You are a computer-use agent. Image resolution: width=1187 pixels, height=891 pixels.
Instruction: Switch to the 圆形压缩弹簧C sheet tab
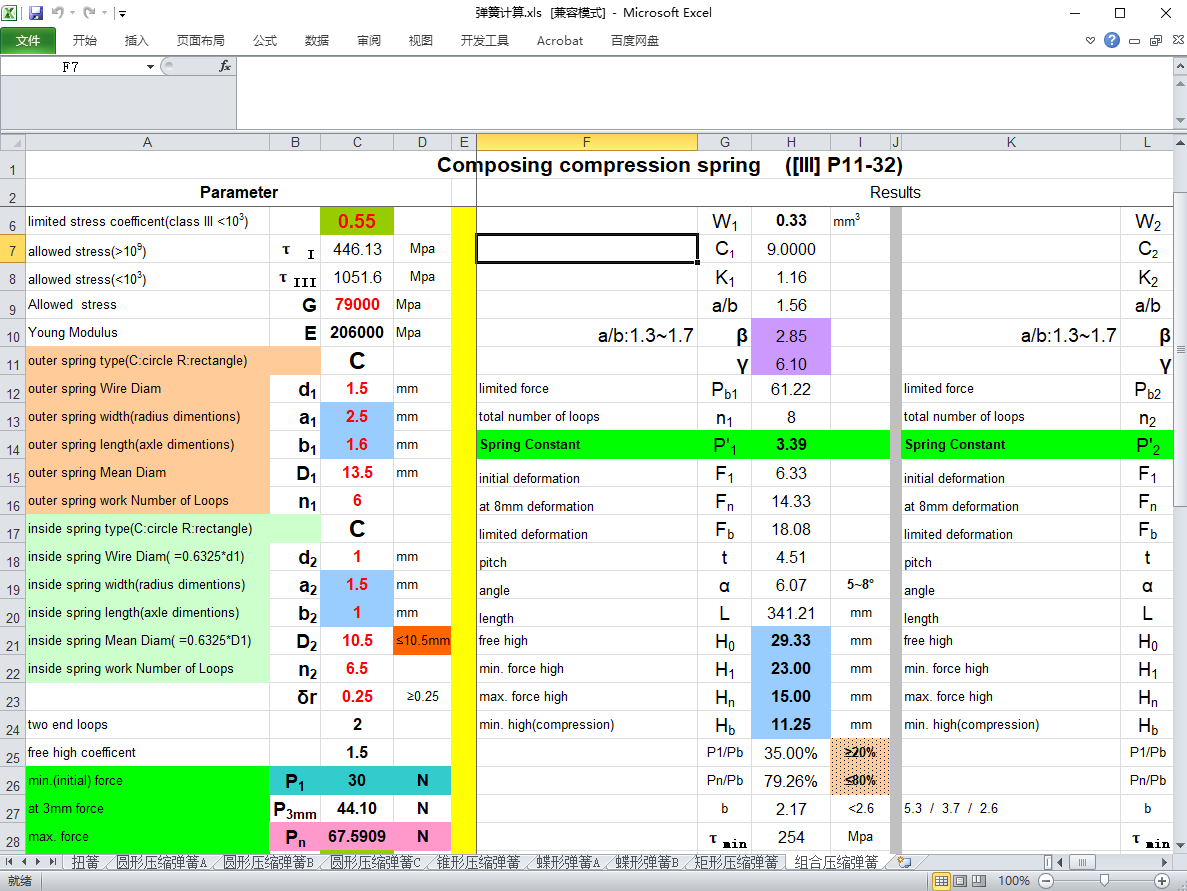375,862
